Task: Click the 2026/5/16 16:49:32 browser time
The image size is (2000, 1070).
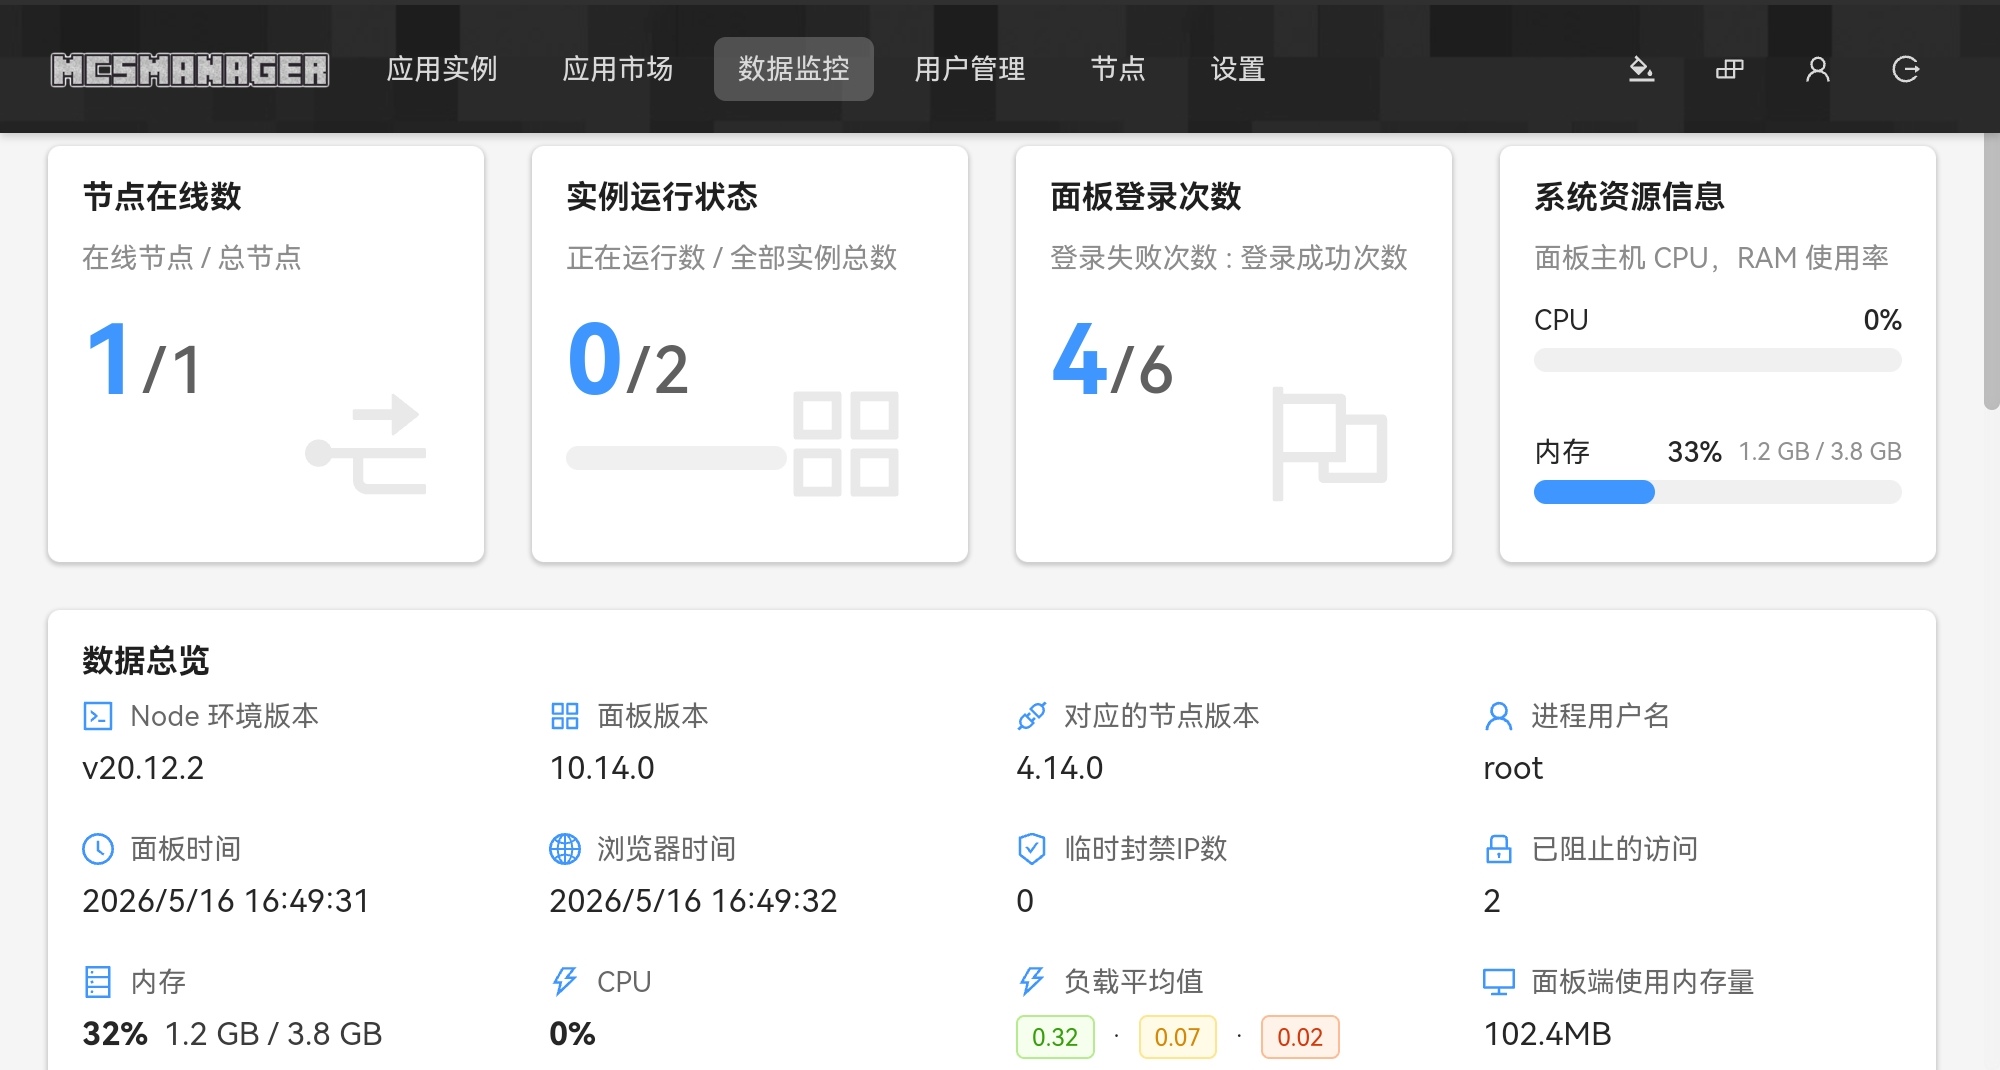Action: point(693,901)
